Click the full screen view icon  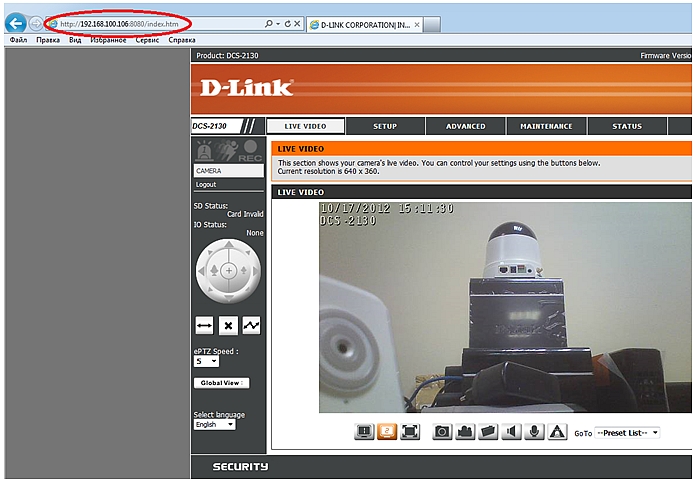coord(410,432)
